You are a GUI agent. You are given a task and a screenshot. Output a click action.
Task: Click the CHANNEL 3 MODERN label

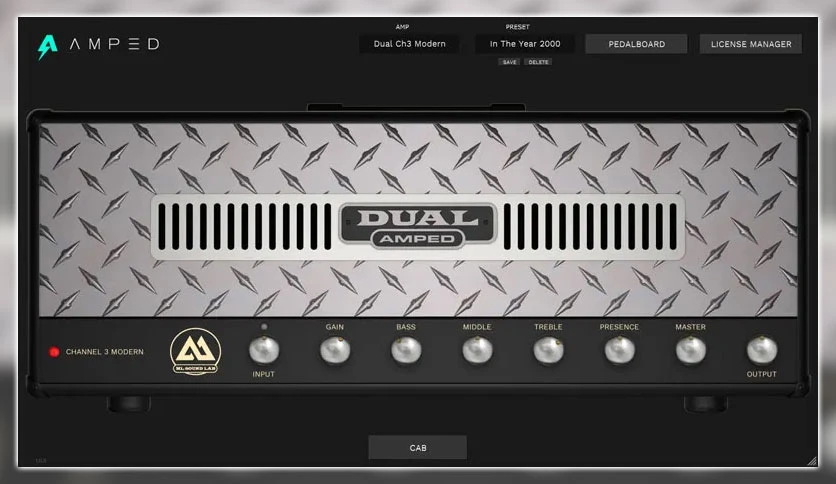pyautogui.click(x=104, y=352)
